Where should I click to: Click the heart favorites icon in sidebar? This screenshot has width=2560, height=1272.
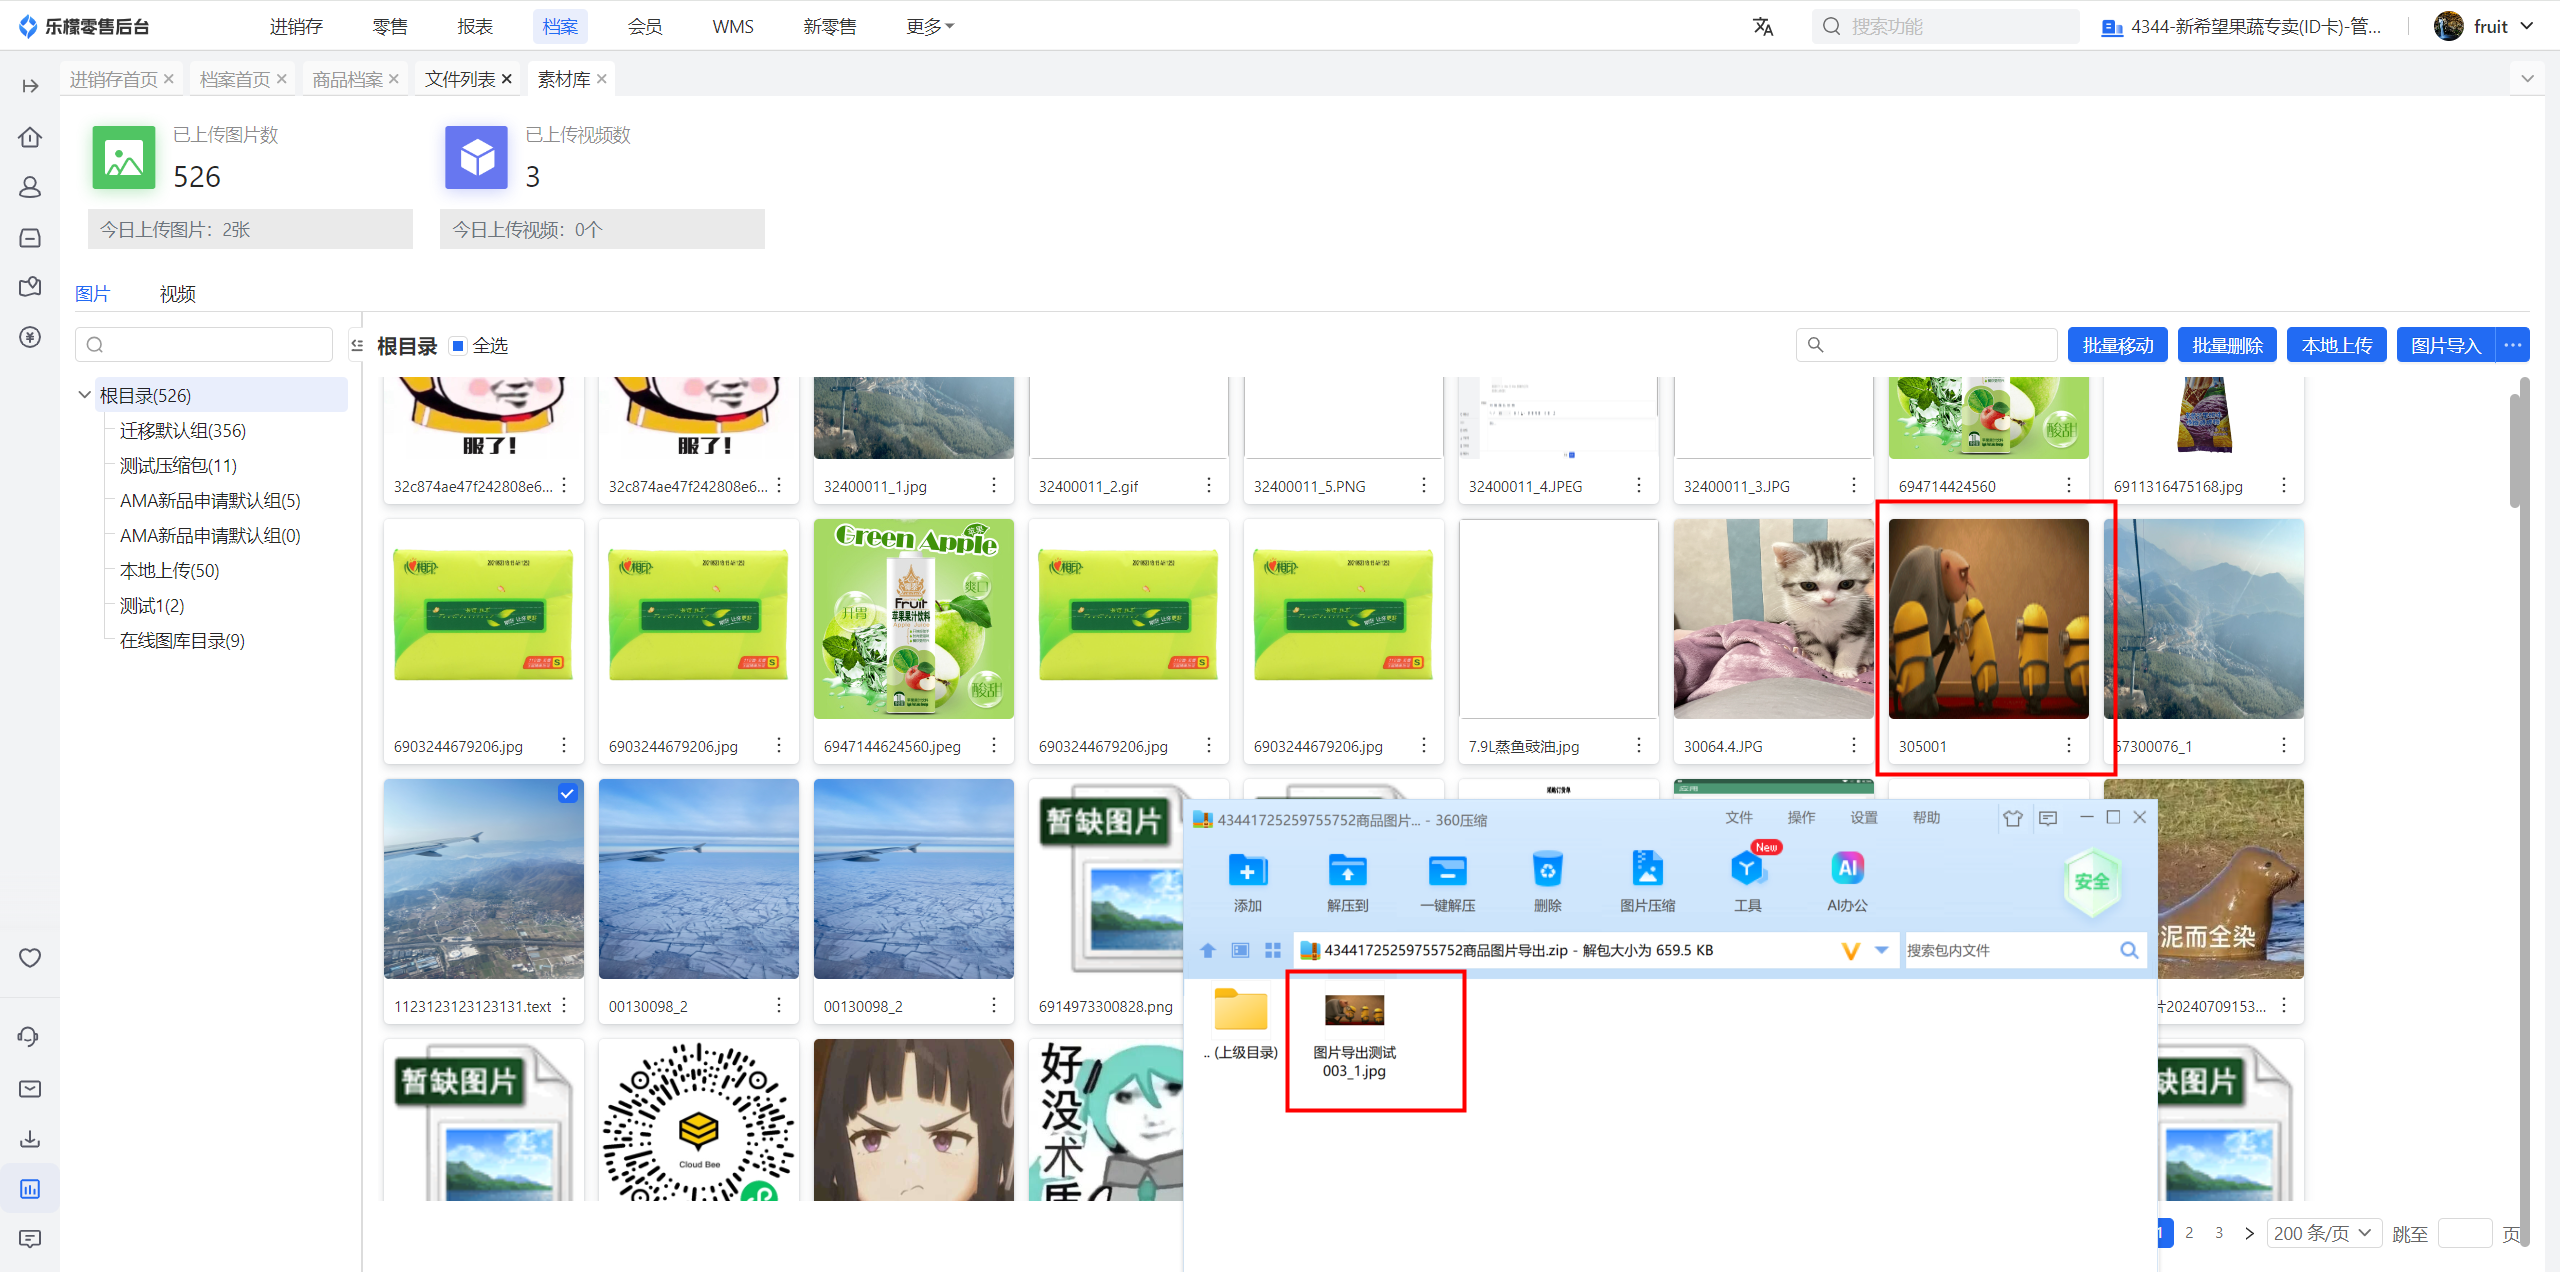[x=30, y=958]
